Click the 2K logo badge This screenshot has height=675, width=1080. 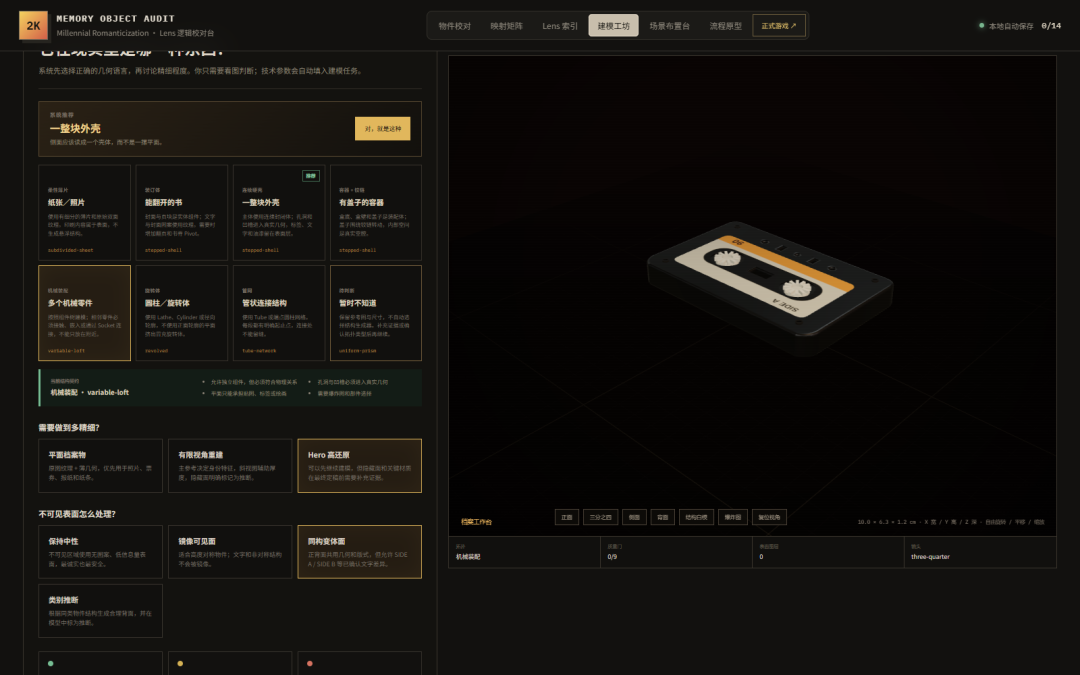pos(34,25)
